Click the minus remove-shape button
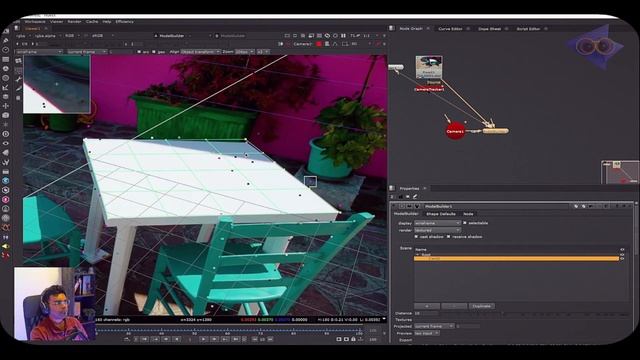This screenshot has width=640, height=360. tap(454, 306)
